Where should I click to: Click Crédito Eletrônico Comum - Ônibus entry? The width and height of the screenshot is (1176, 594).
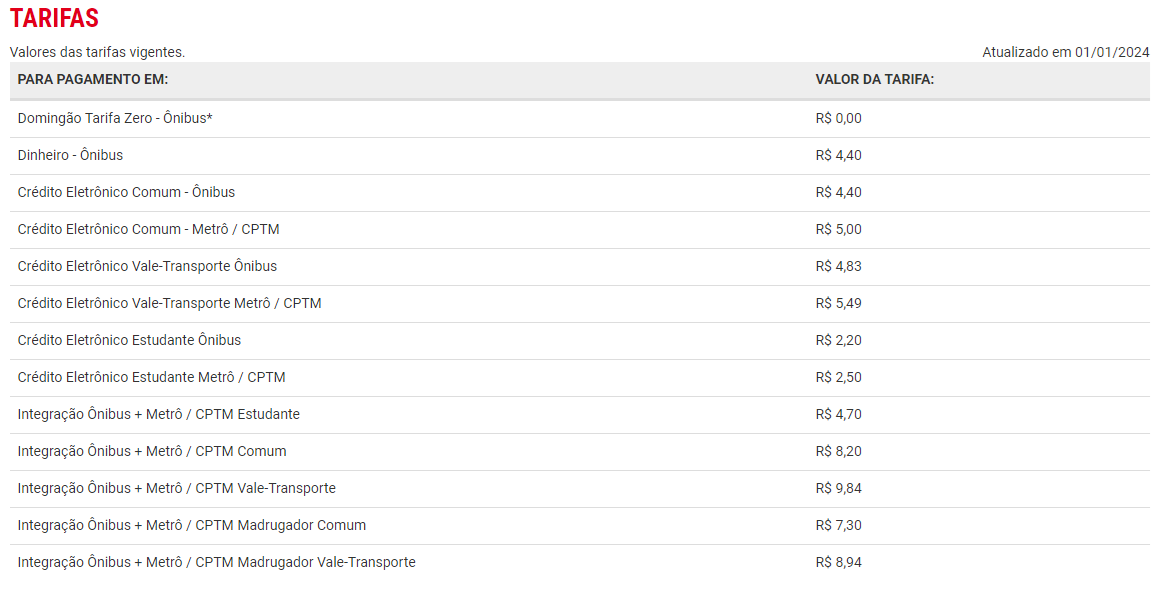(x=126, y=192)
